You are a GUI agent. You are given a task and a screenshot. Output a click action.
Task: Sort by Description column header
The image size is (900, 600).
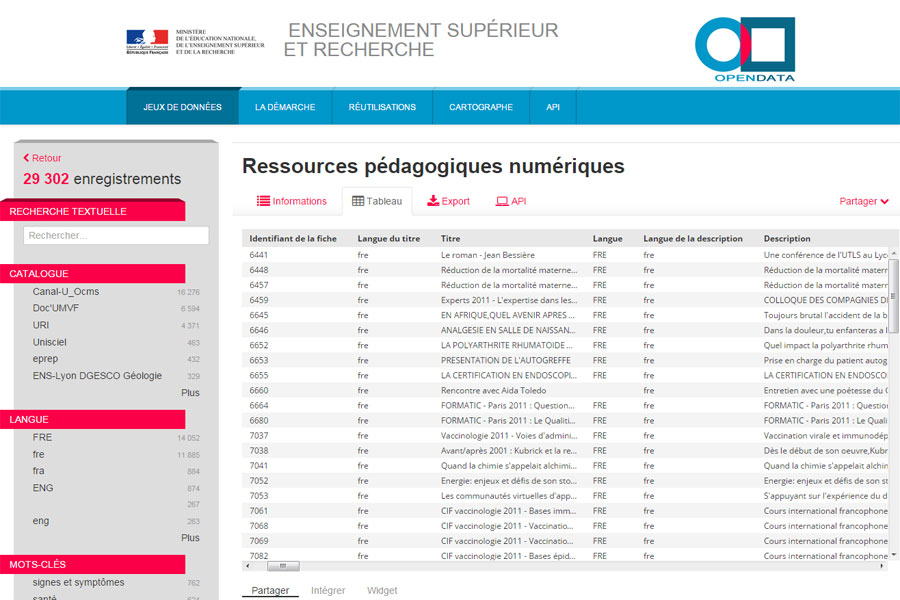click(x=787, y=238)
